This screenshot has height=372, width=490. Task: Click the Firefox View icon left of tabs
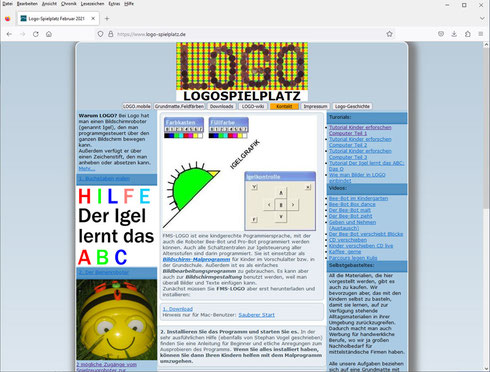click(7, 19)
